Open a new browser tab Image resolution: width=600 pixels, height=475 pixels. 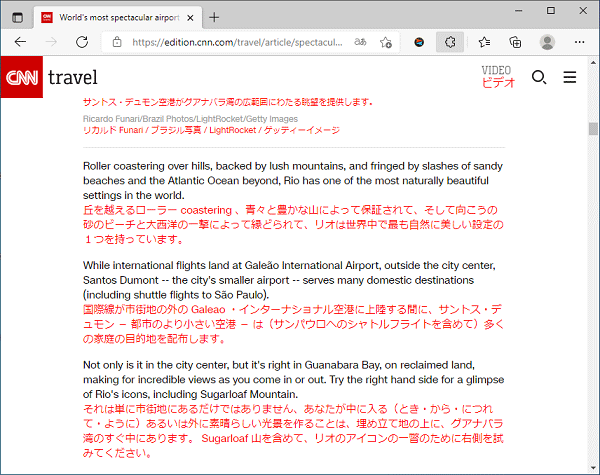tap(214, 17)
